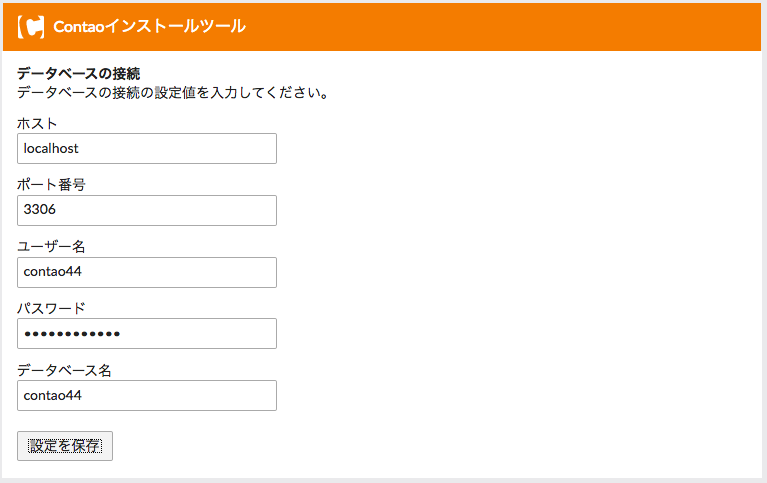Image resolution: width=767 pixels, height=483 pixels.
Task: Click the インストールツール header text
Action: click(175, 26)
